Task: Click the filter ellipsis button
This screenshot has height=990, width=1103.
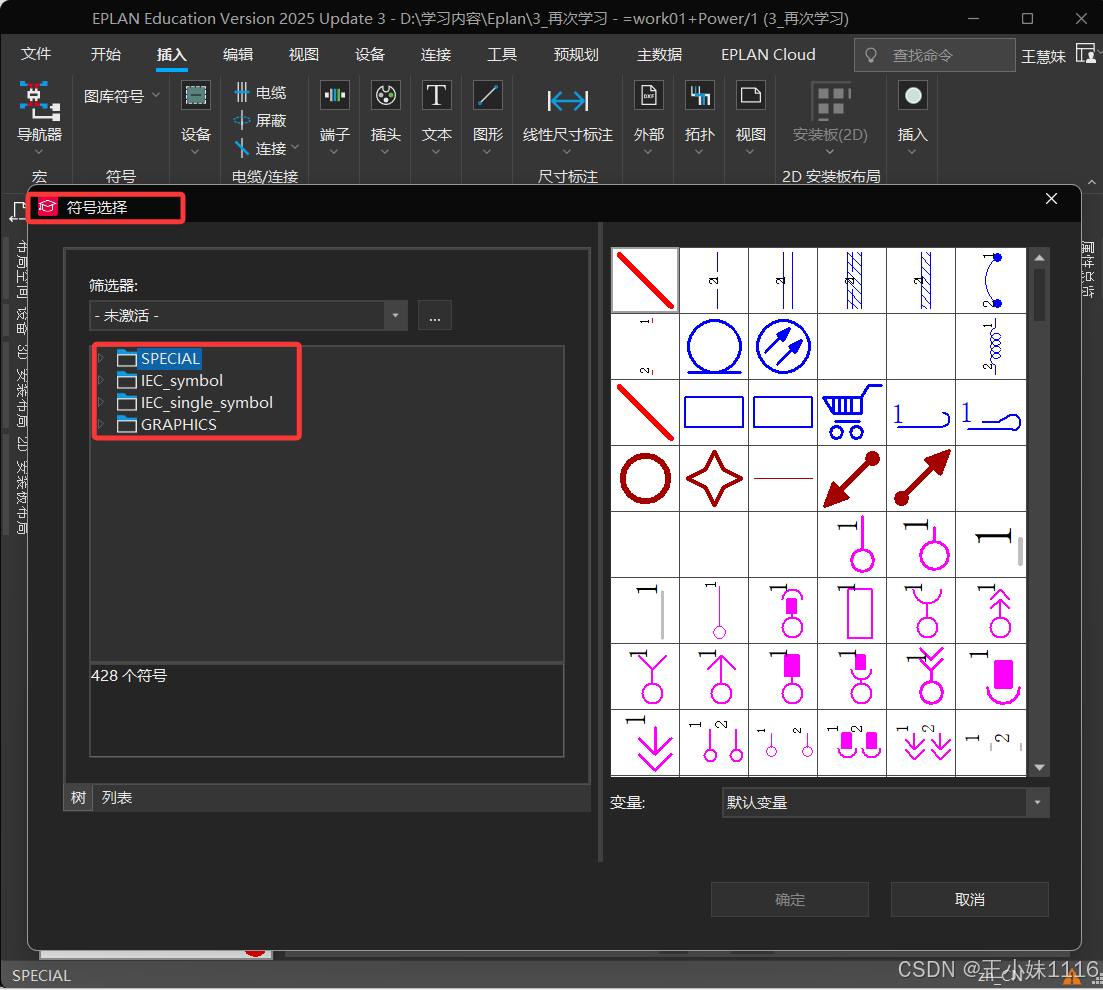Action: (x=435, y=315)
